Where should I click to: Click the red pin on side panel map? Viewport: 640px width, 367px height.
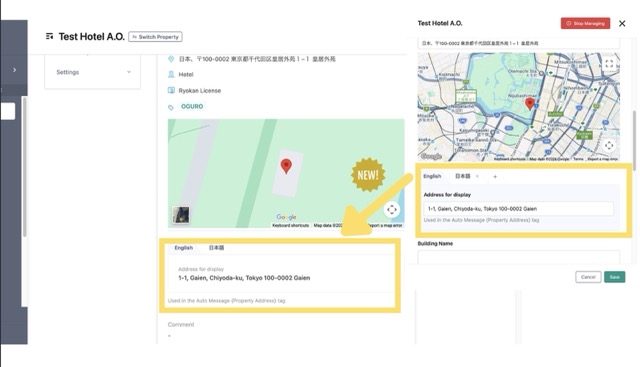pos(529,104)
